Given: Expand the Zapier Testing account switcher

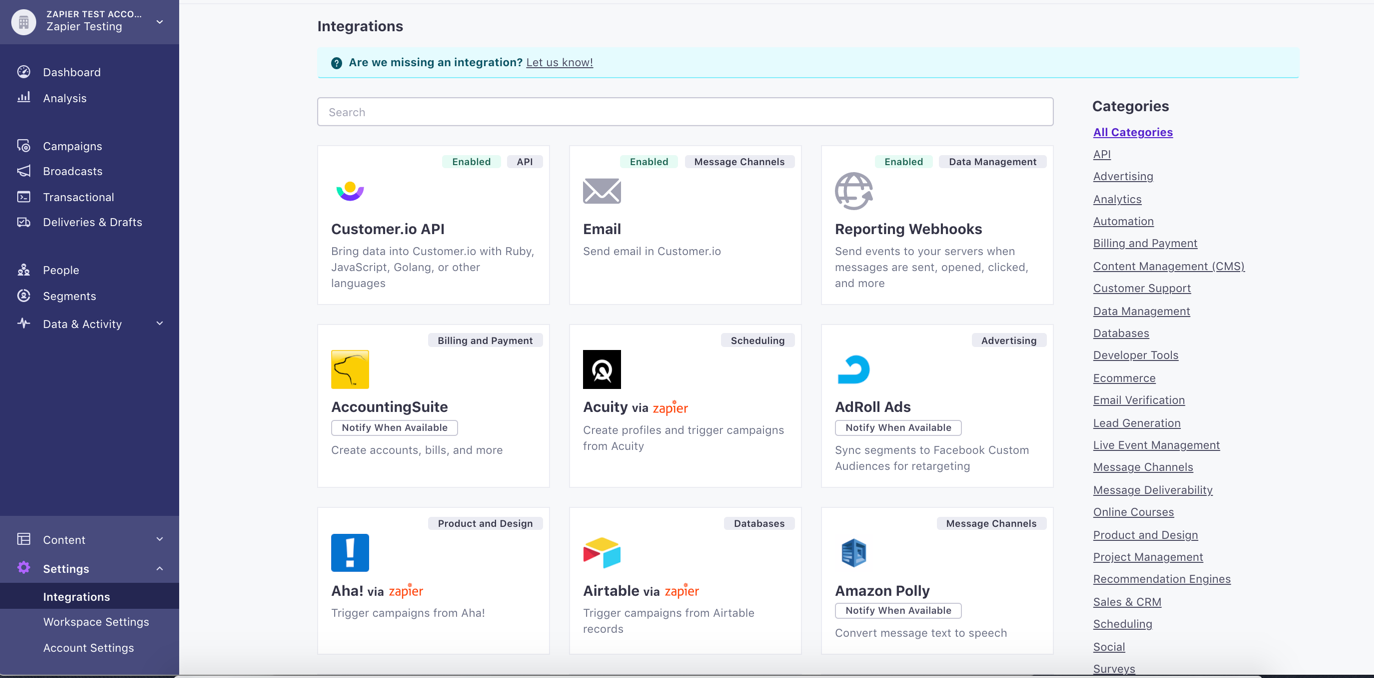Looking at the screenshot, I should pos(90,21).
